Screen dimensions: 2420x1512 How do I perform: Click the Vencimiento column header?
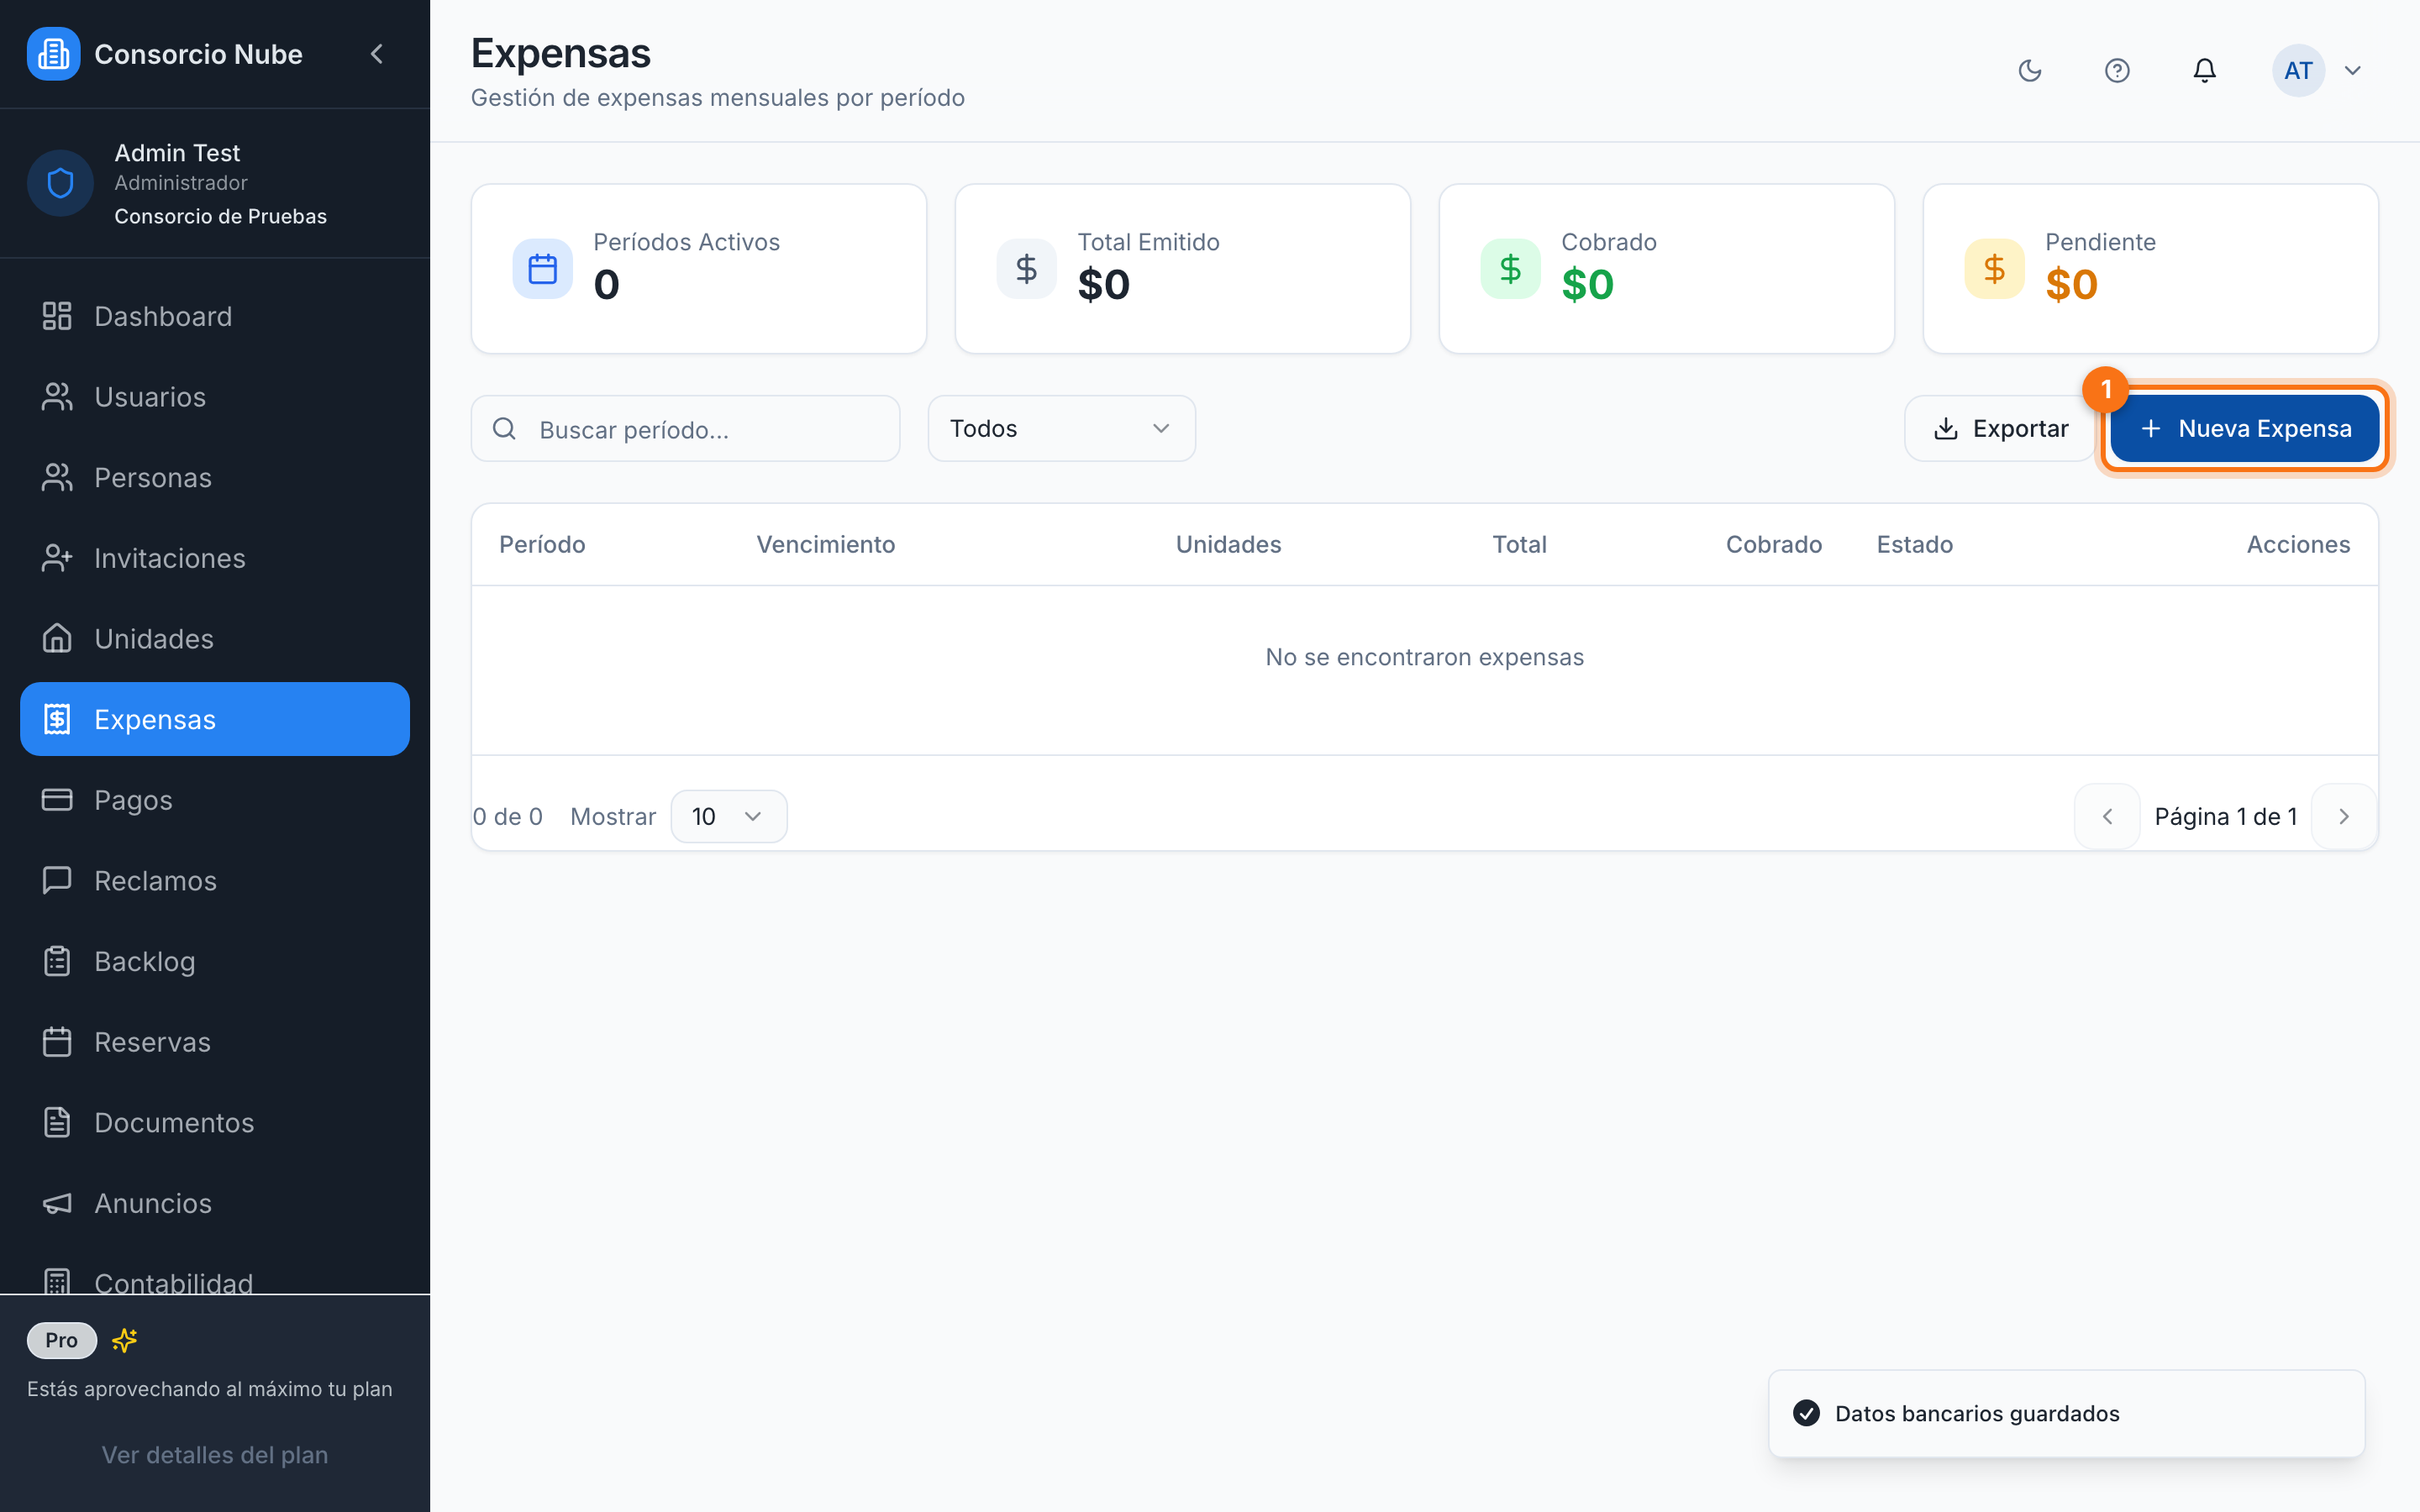click(825, 545)
